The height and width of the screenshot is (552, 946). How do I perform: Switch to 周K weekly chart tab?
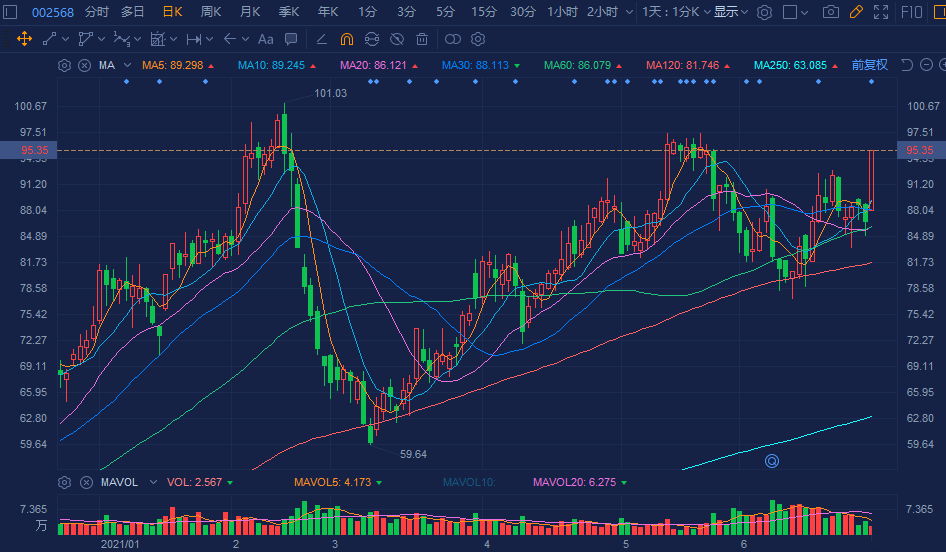pos(211,12)
